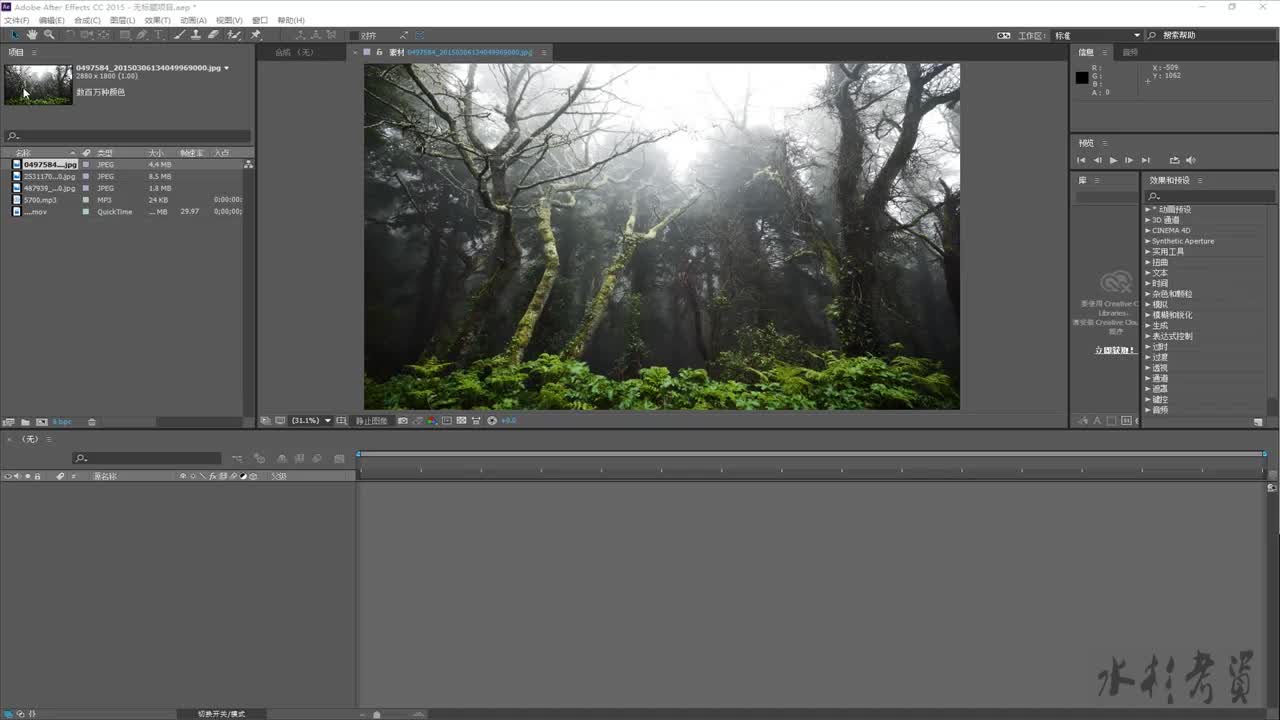Click the snapshot camera icon in viewer
This screenshot has width=1280, height=720.
(x=403, y=421)
